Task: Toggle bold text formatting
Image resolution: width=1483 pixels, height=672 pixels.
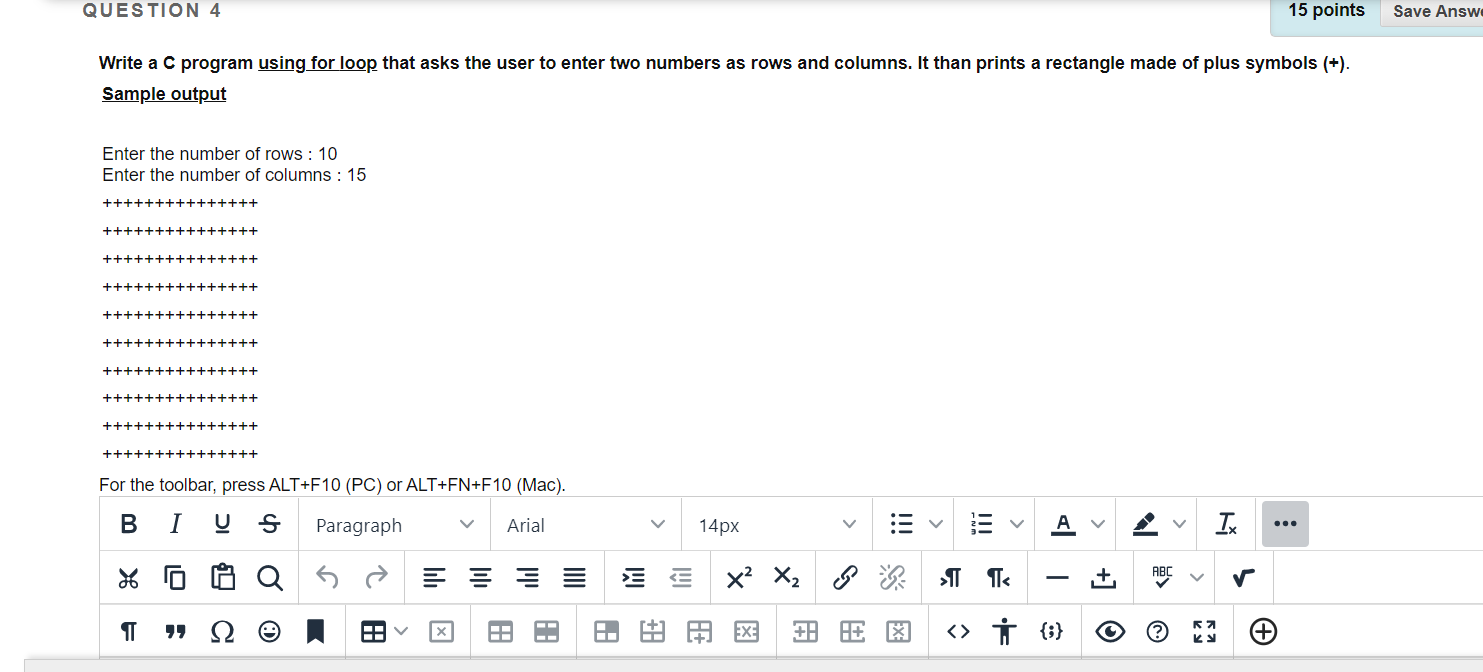Action: tap(128, 523)
